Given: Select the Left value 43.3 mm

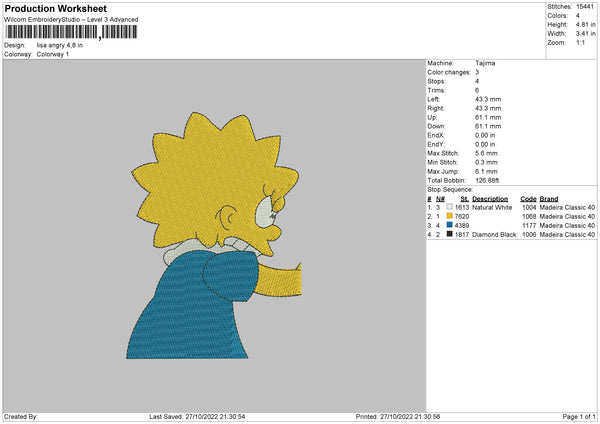Looking at the screenshot, I should tap(488, 99).
